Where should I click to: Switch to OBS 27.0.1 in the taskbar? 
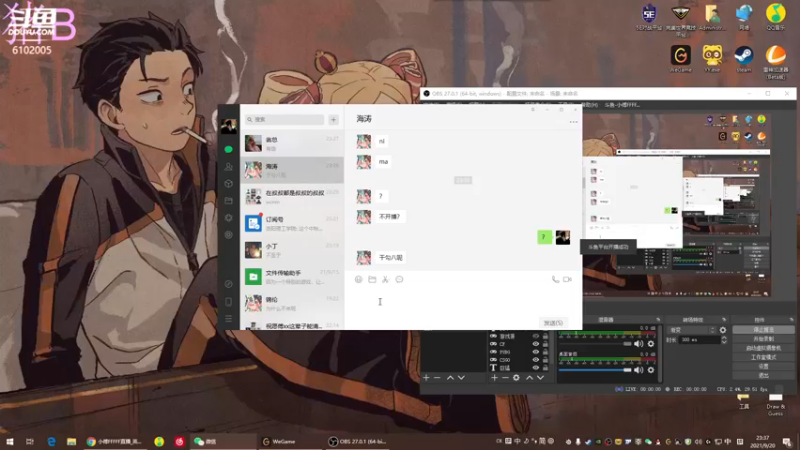point(357,441)
